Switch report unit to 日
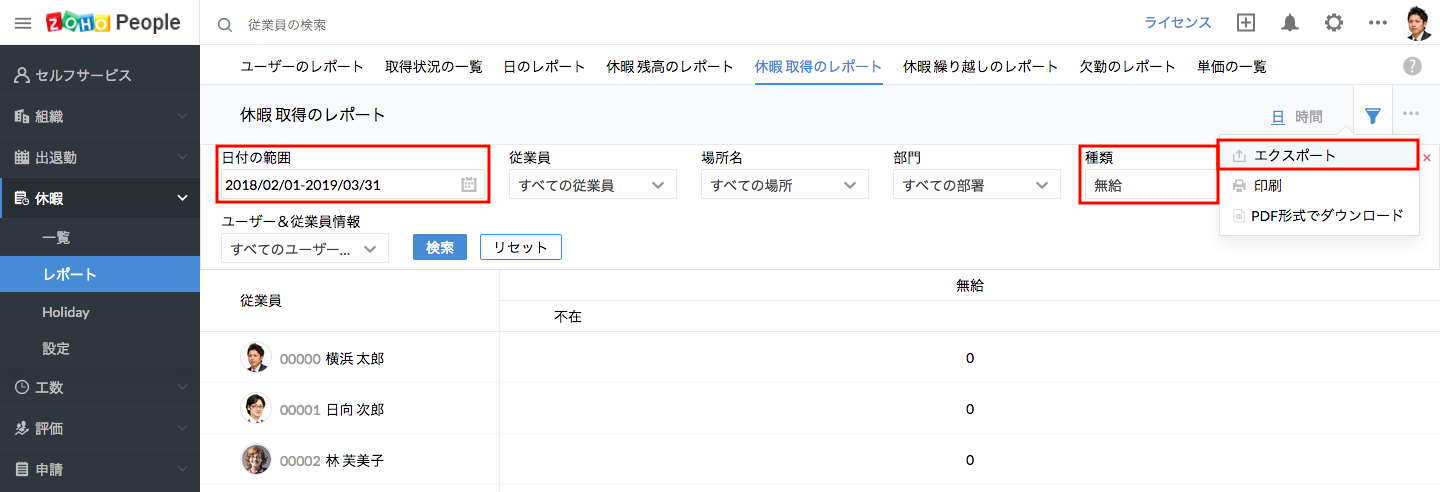The width and height of the screenshot is (1440, 492). coord(1277,116)
